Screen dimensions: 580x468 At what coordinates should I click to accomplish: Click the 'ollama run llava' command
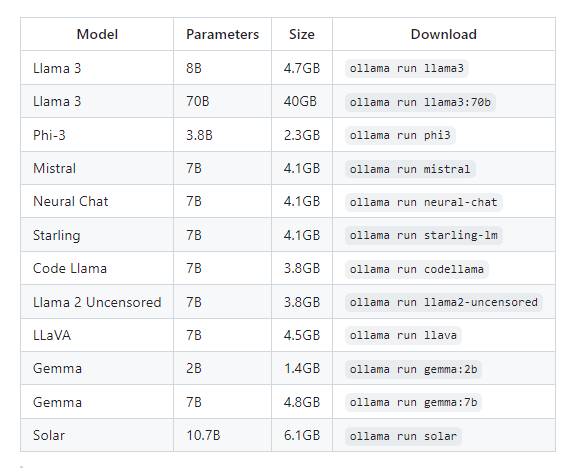403,336
